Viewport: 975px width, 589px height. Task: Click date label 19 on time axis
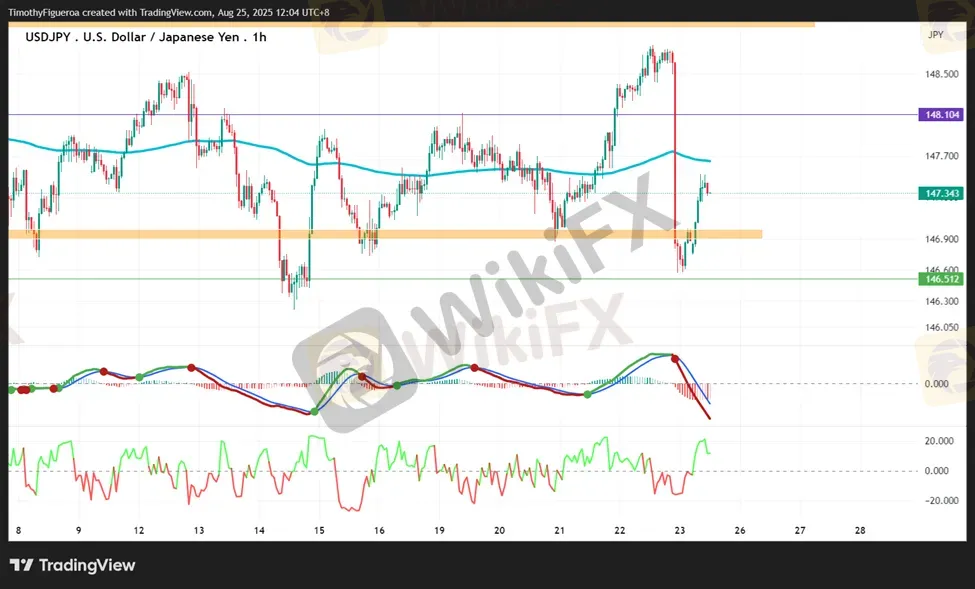pos(439,531)
